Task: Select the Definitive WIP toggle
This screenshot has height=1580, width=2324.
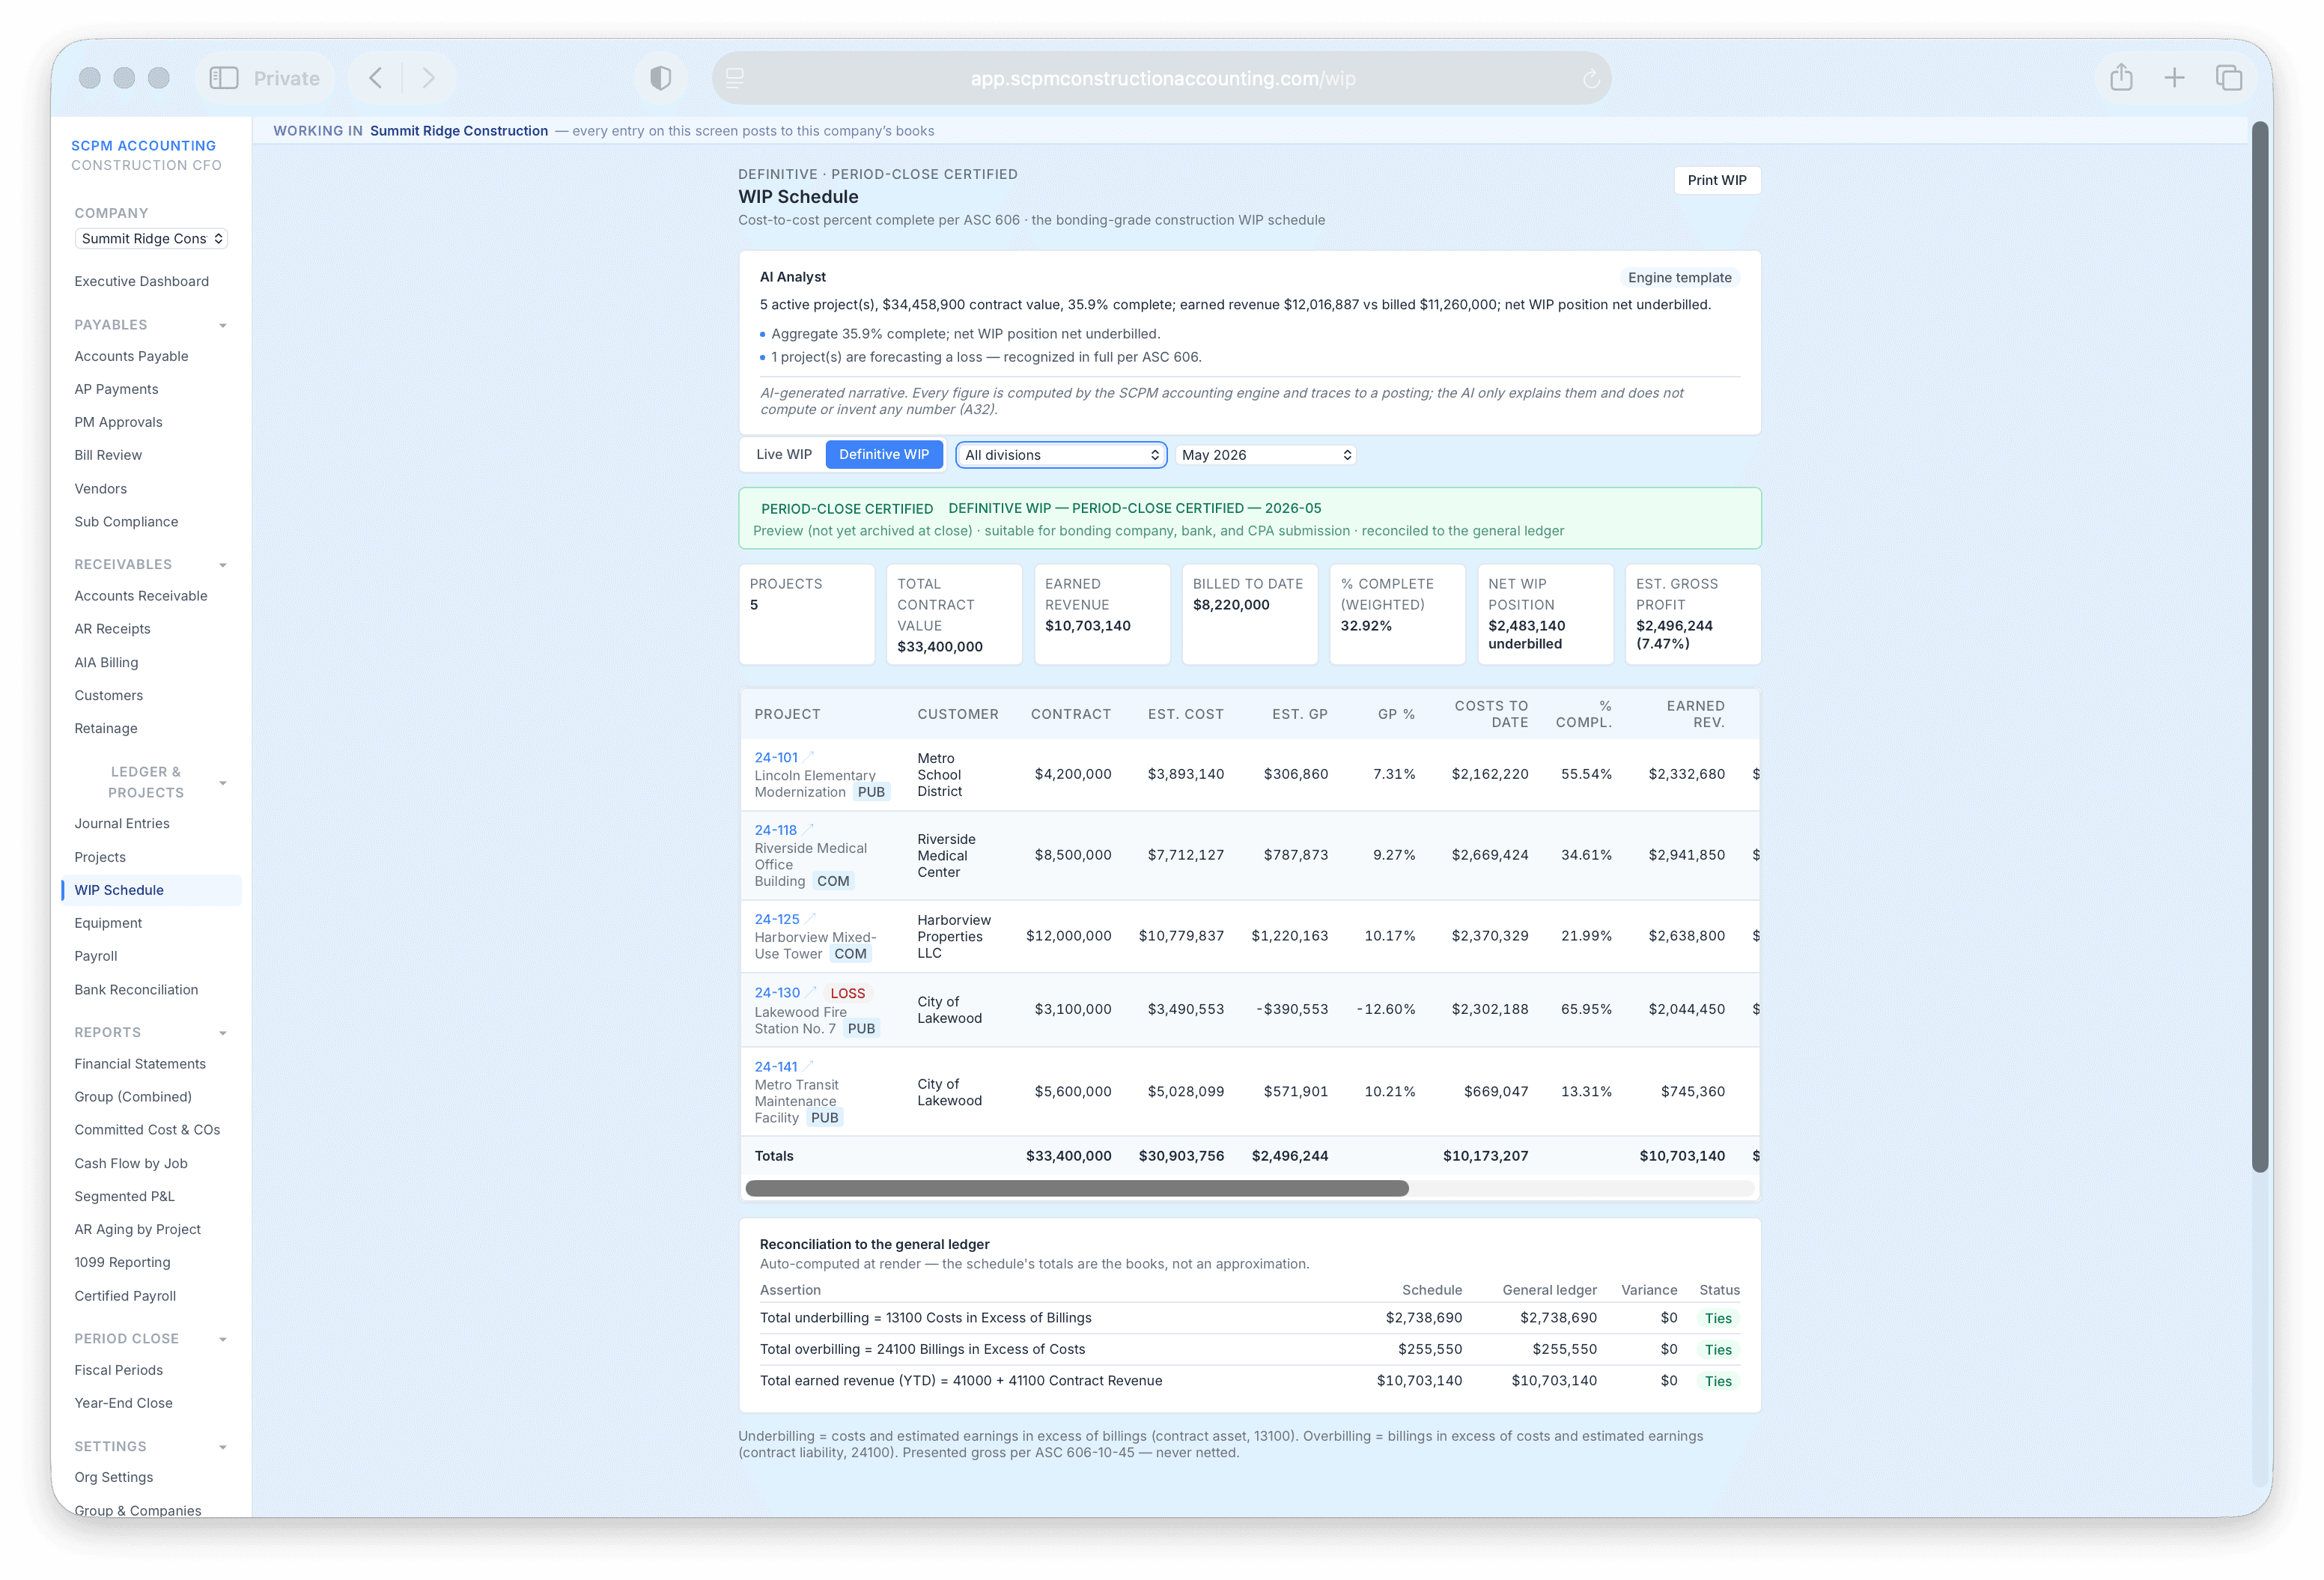Action: tap(884, 454)
